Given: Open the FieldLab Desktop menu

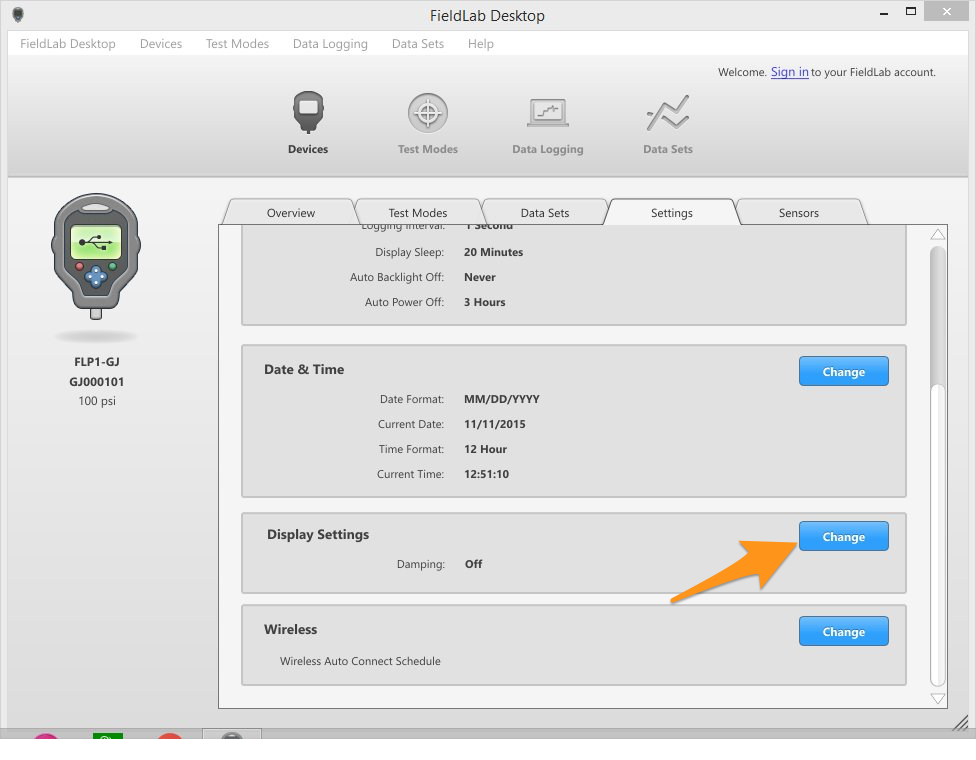Looking at the screenshot, I should (68, 44).
